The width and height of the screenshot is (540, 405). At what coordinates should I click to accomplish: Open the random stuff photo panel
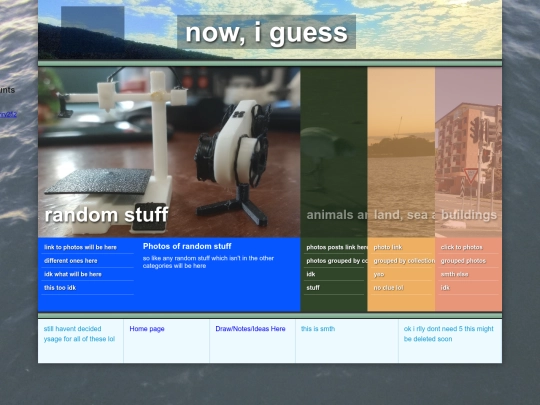pos(169,152)
